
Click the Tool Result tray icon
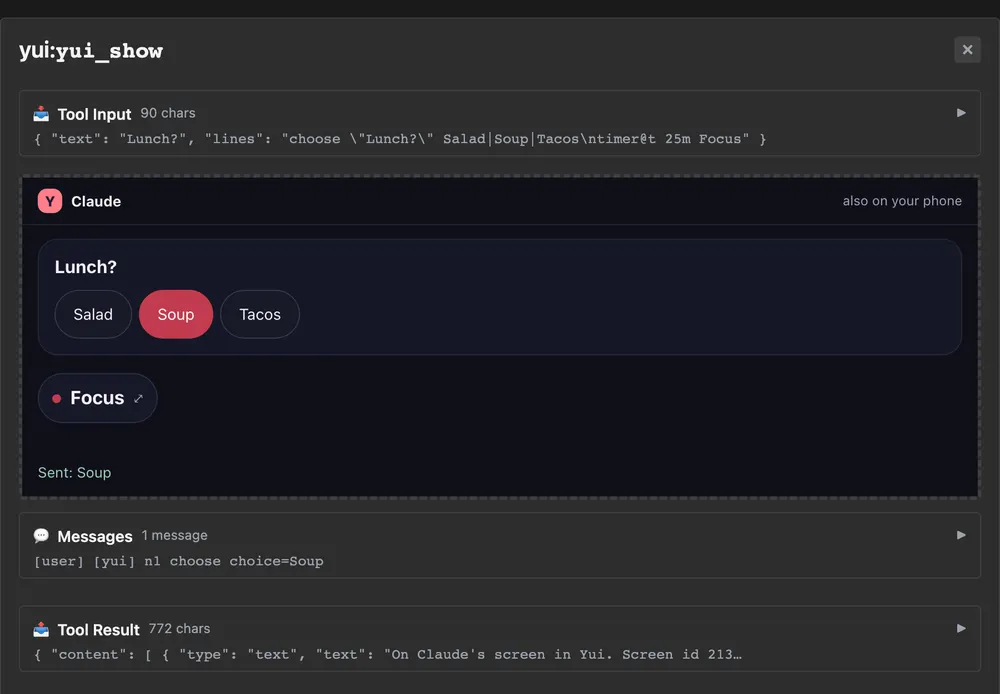point(41,629)
